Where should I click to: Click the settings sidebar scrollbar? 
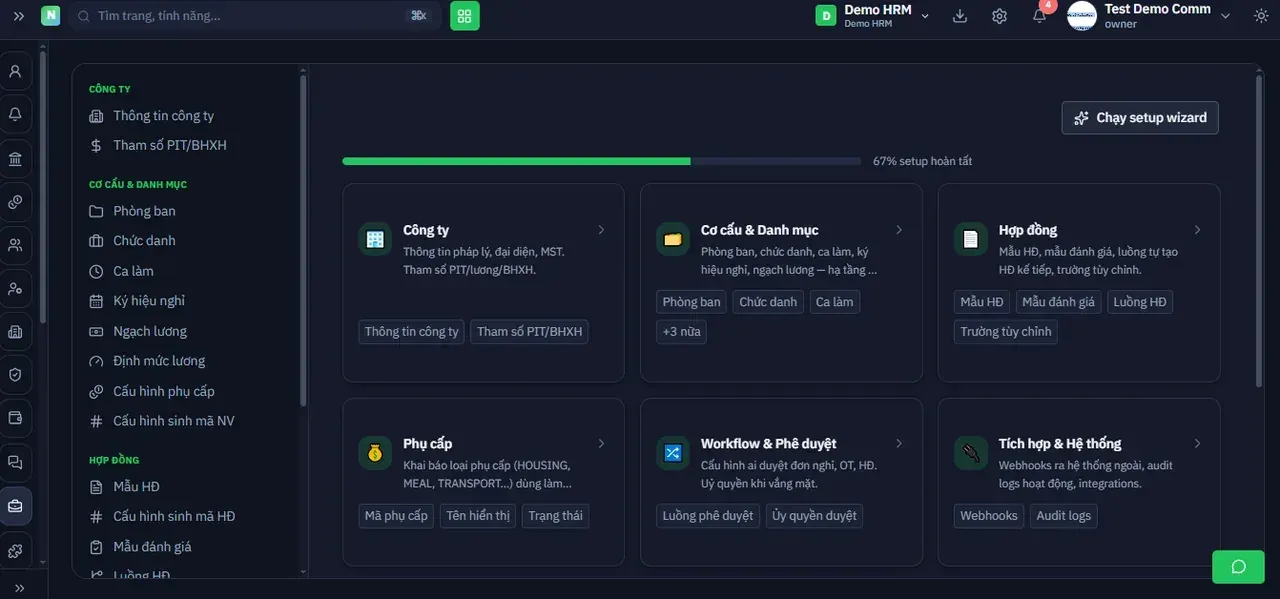[303, 240]
